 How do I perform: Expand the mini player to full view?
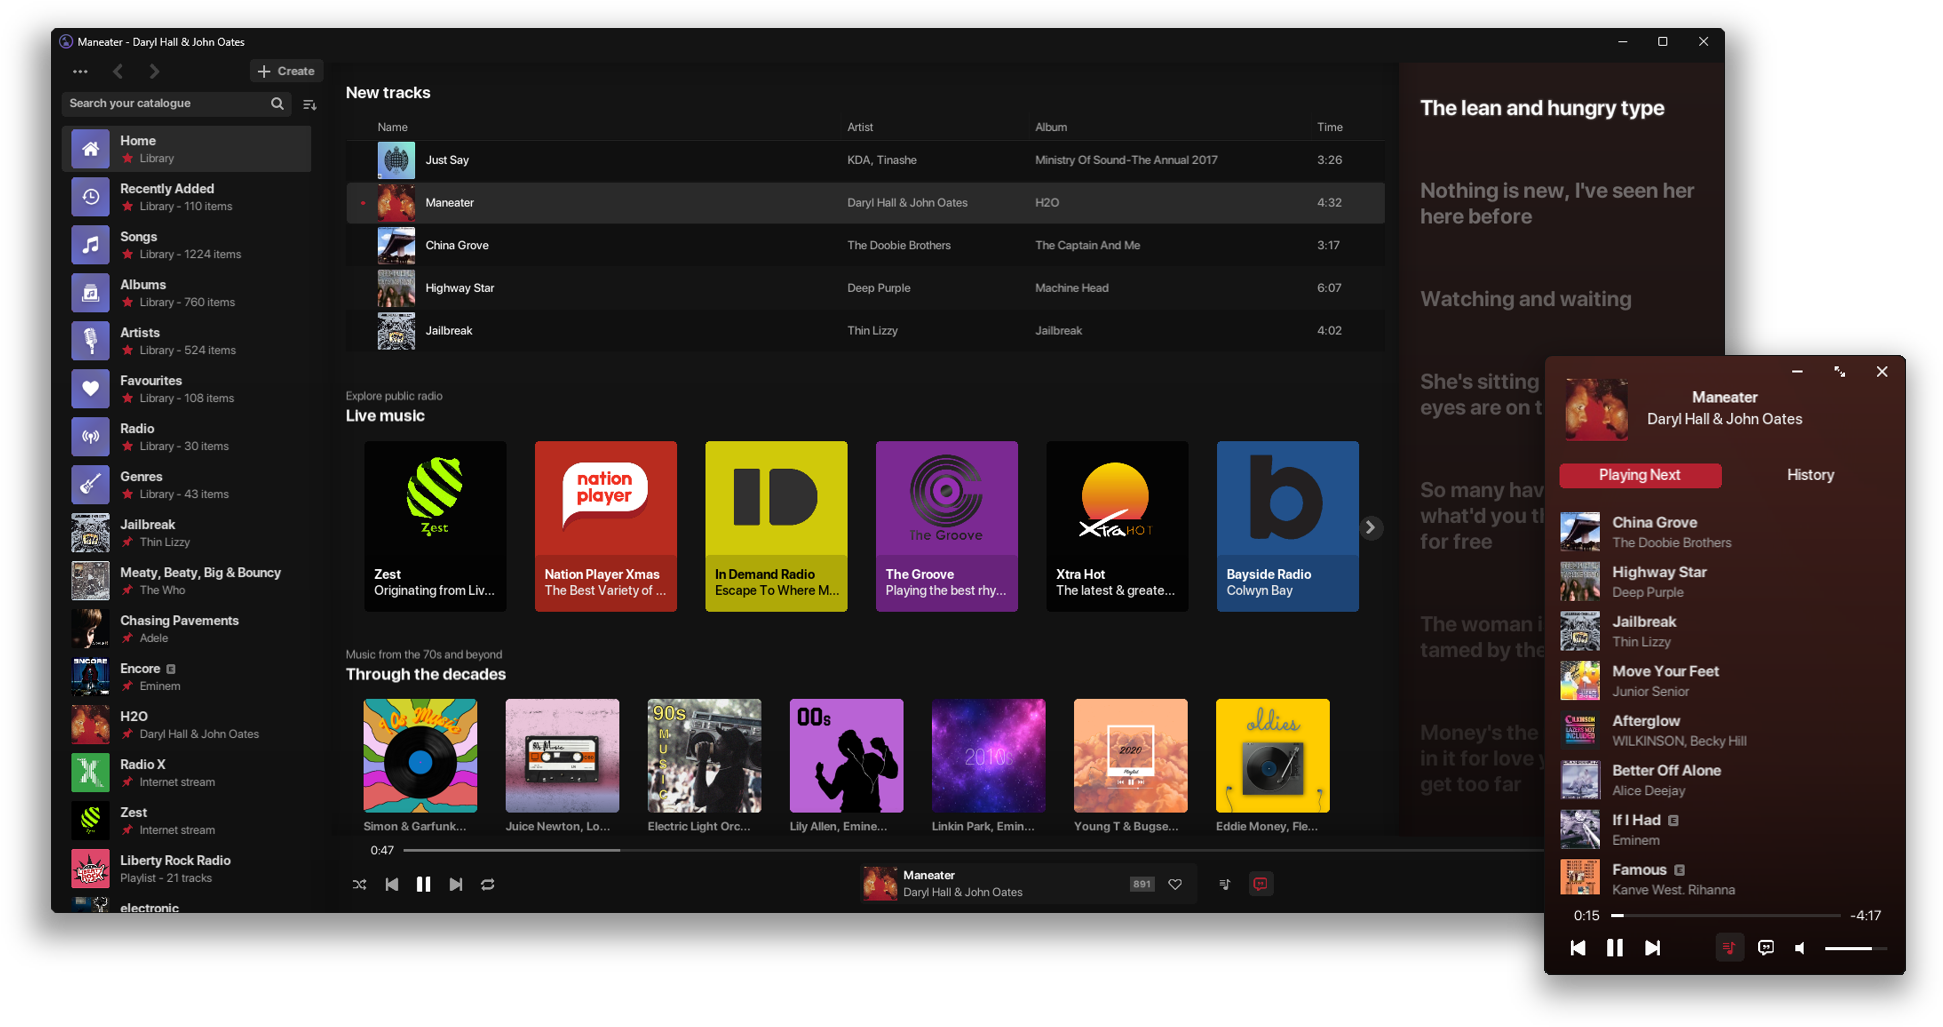[1839, 371]
